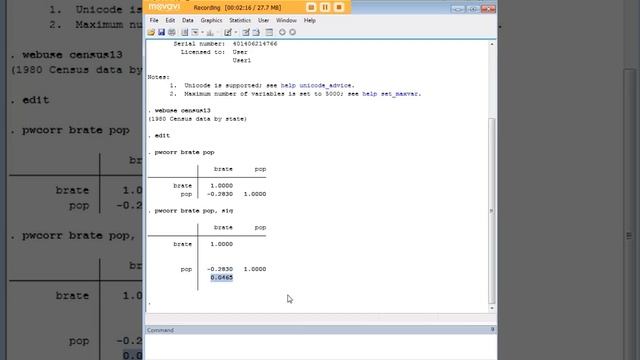Open the File menu
Image resolution: width=640 pixels, height=360 pixels.
coord(154,20)
